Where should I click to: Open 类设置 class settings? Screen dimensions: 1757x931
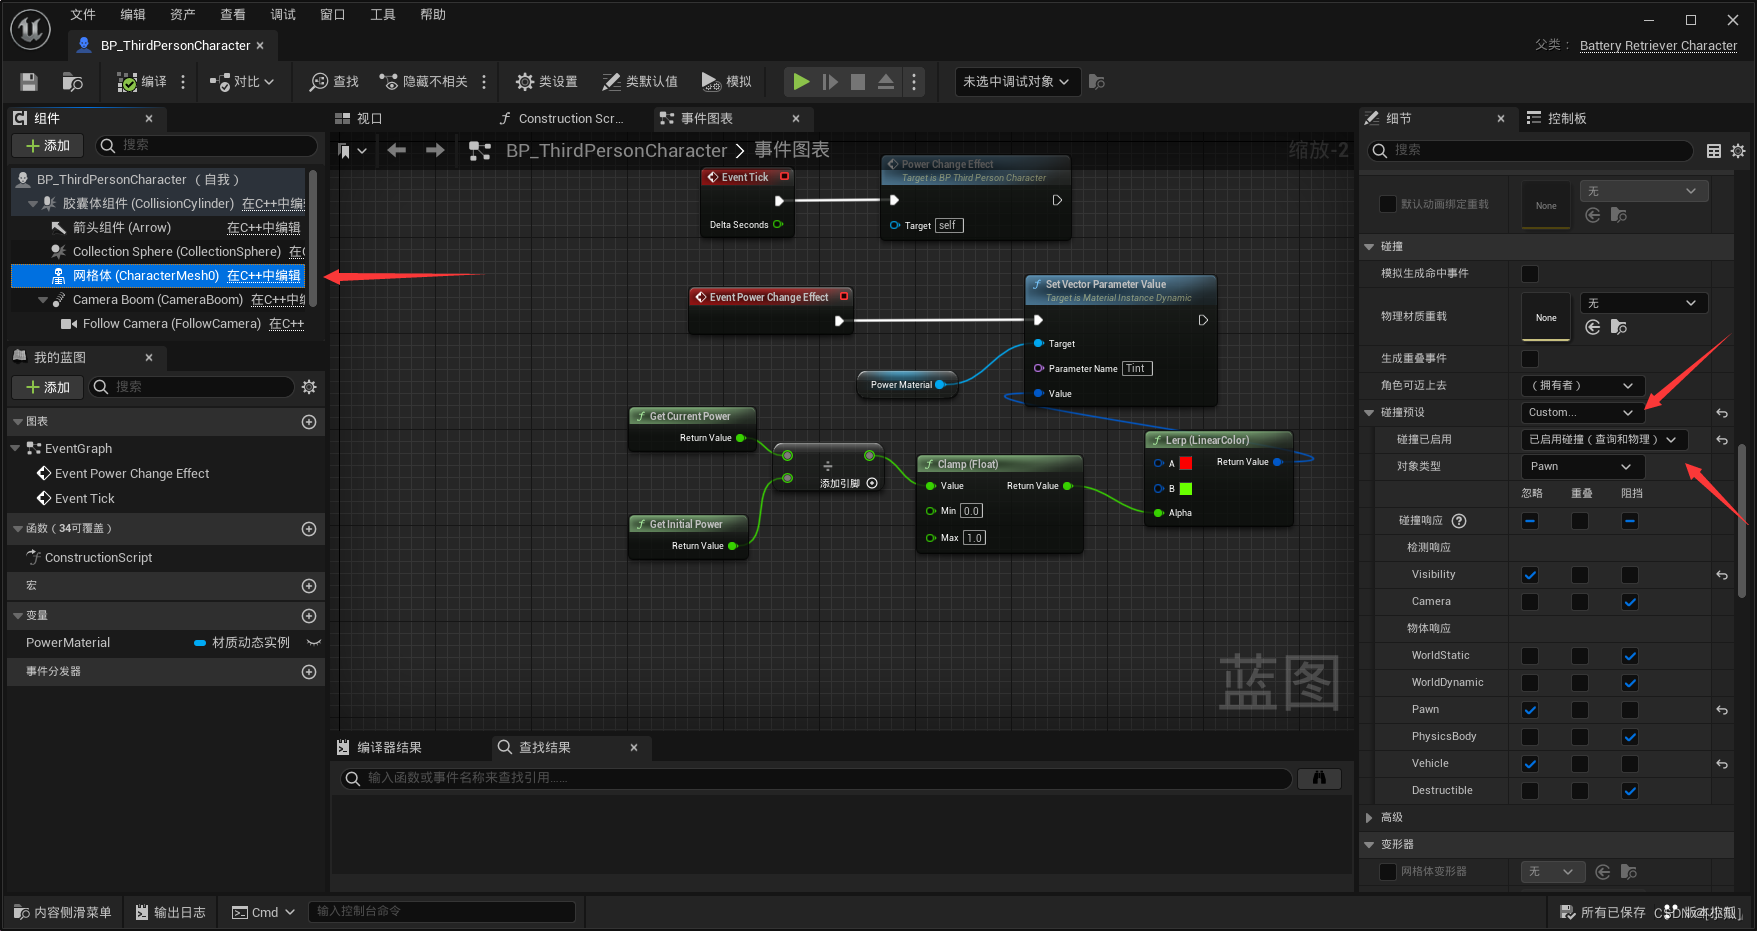546,82
